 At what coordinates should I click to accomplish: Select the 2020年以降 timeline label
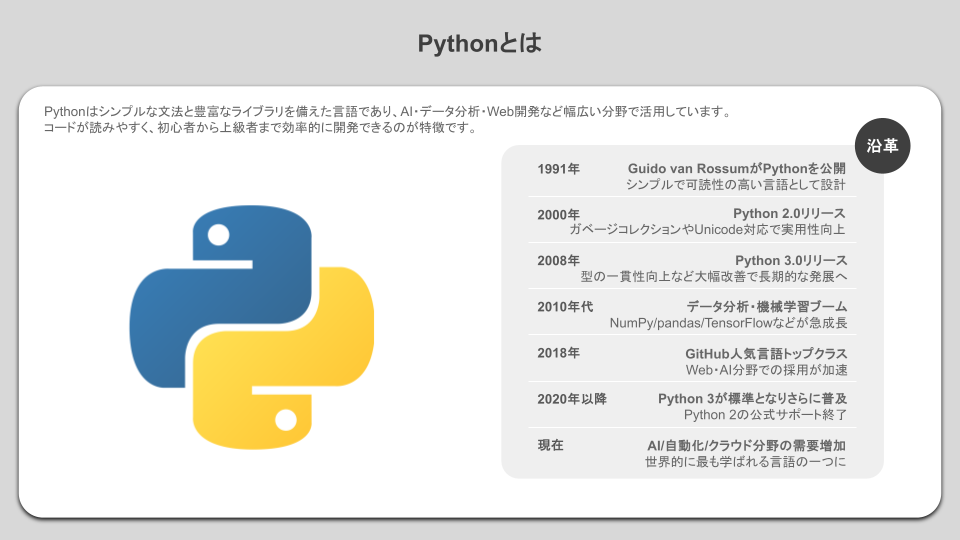coord(572,399)
